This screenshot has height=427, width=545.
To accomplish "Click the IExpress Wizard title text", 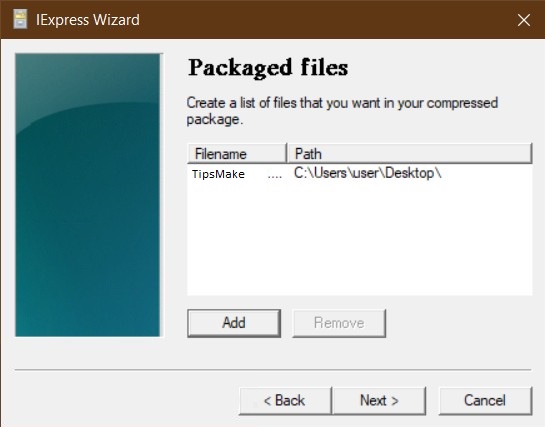I will click(88, 20).
